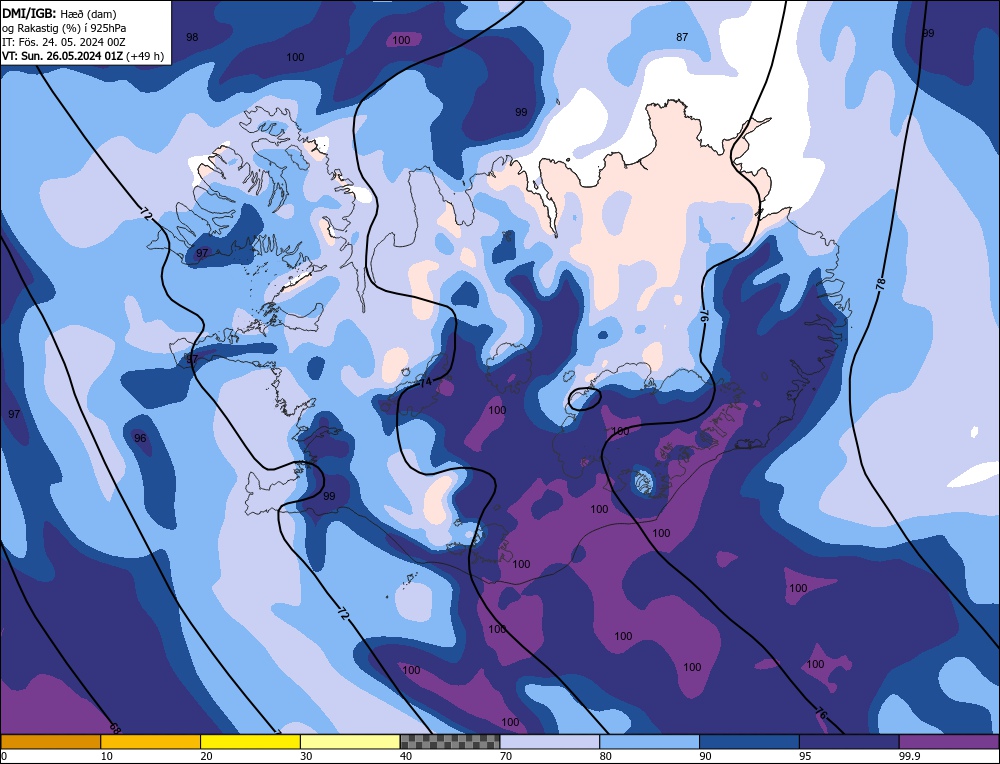The height and width of the screenshot is (764, 1000).
Task: Click the lavender 70–80 legend swatch
Action: [x=550, y=741]
